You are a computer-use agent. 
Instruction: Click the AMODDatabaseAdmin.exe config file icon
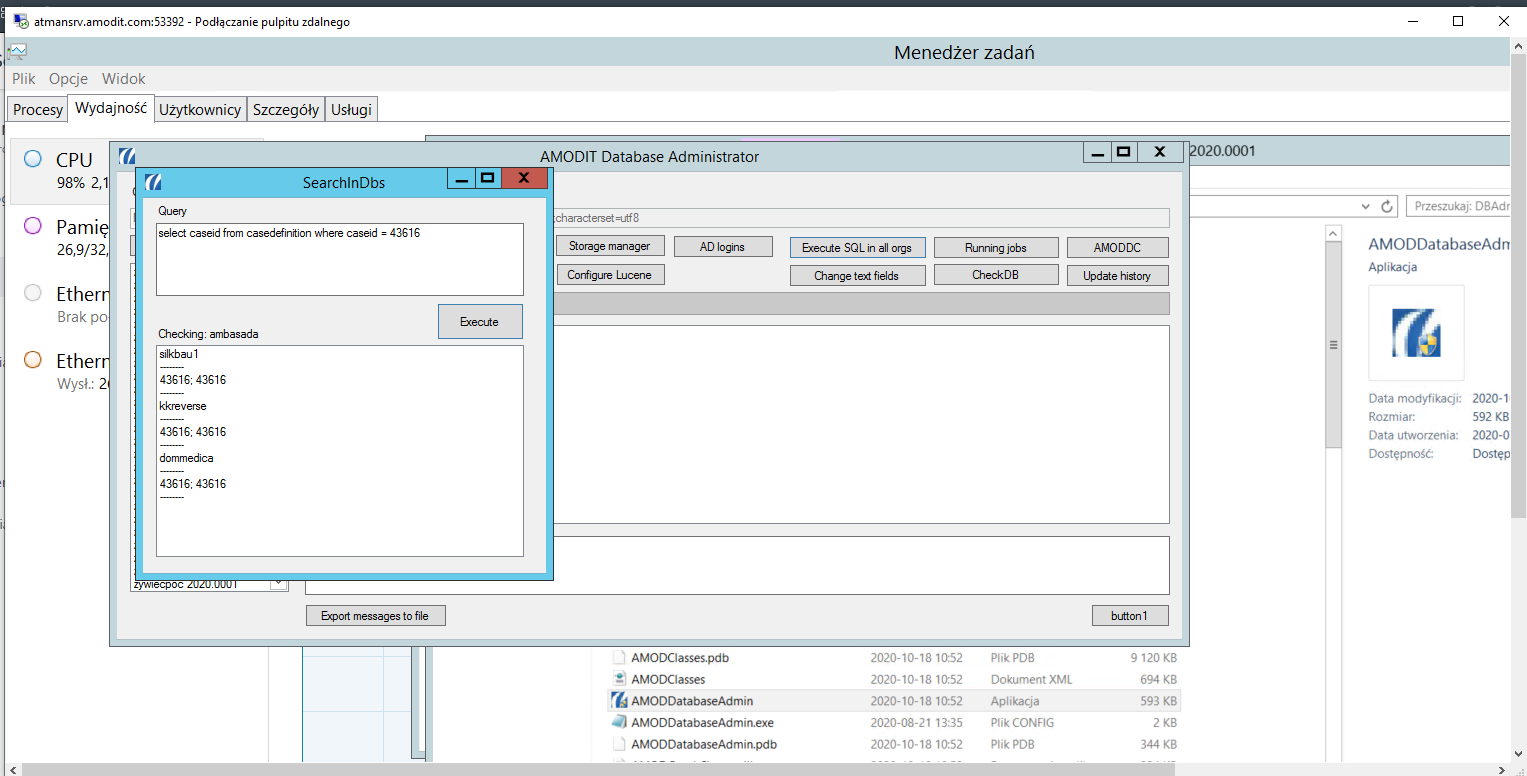(x=619, y=722)
